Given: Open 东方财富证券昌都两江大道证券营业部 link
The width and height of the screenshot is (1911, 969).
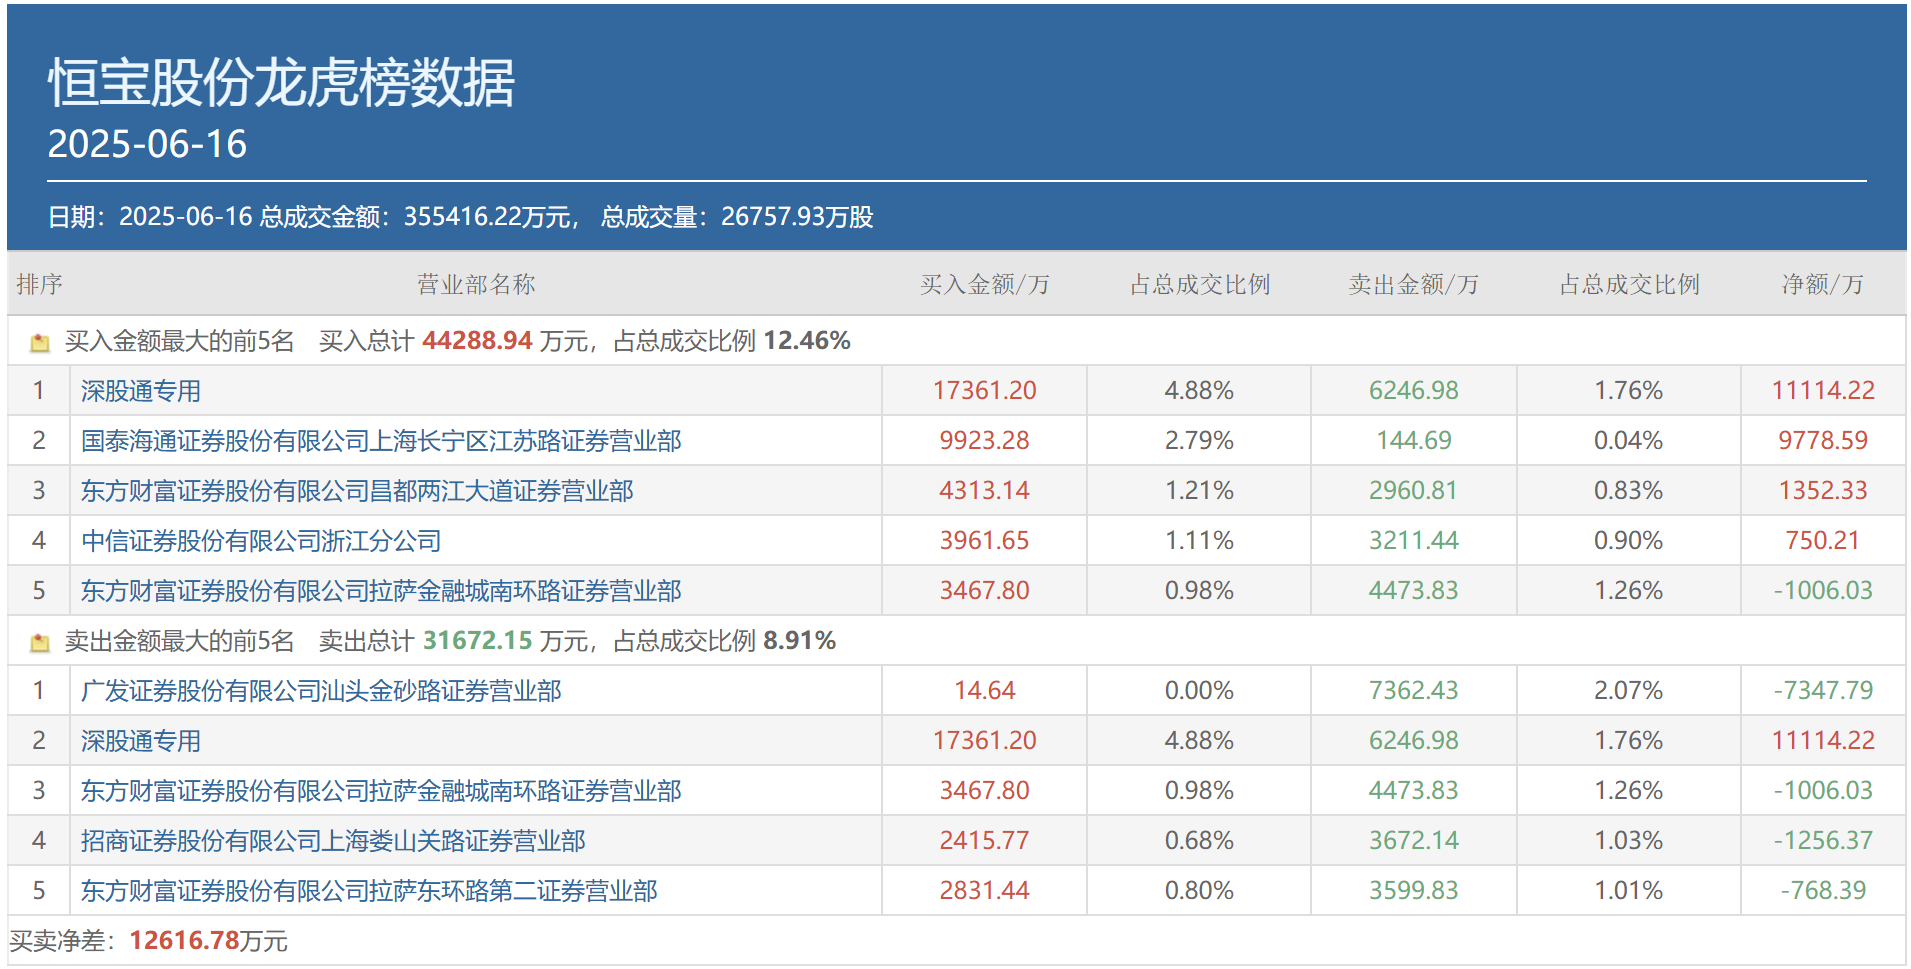Looking at the screenshot, I should click(x=356, y=491).
